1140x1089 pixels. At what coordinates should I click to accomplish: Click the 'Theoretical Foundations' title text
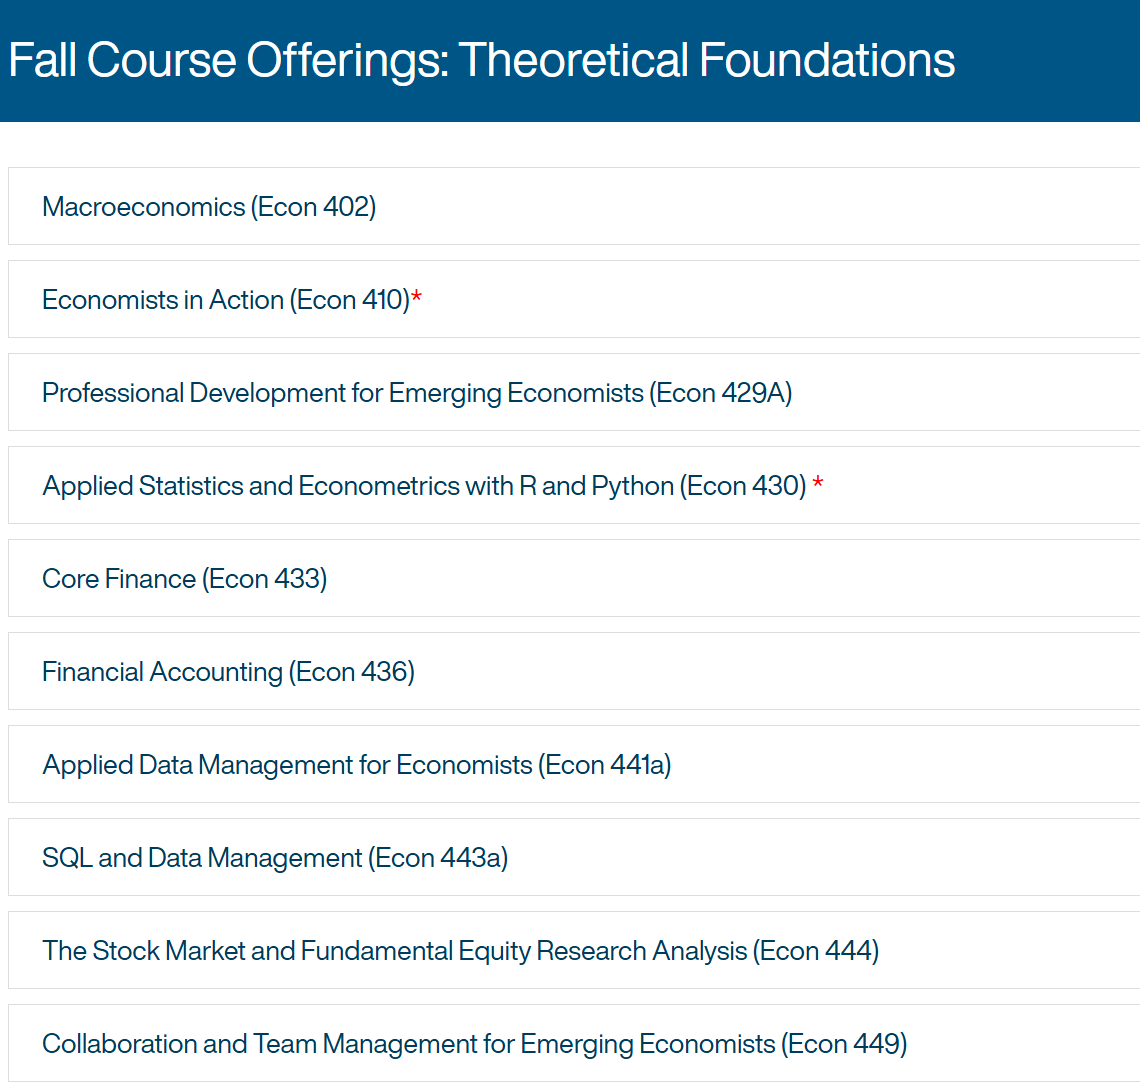pos(707,60)
